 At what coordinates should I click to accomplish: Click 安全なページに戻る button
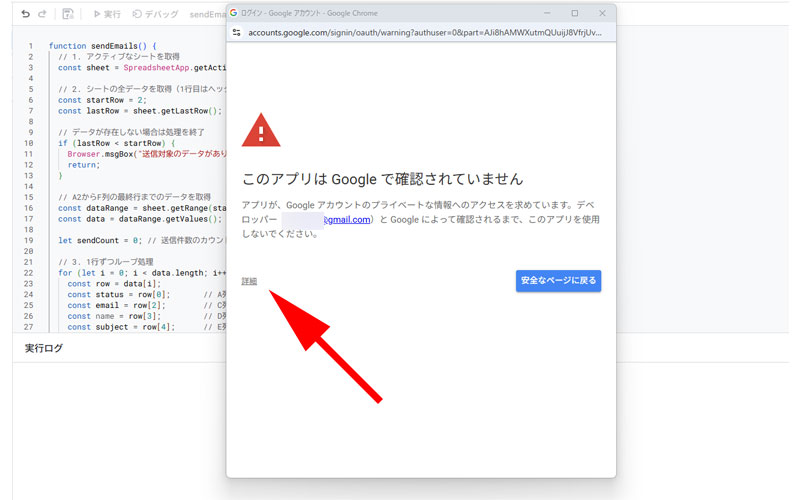[558, 281]
